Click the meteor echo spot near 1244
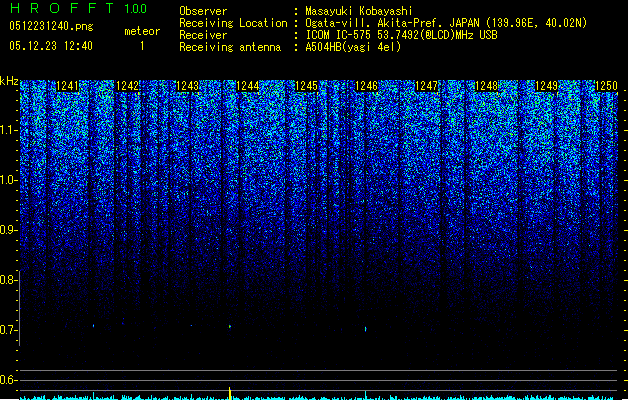Viewport: 629px width, 400px height. [x=230, y=327]
